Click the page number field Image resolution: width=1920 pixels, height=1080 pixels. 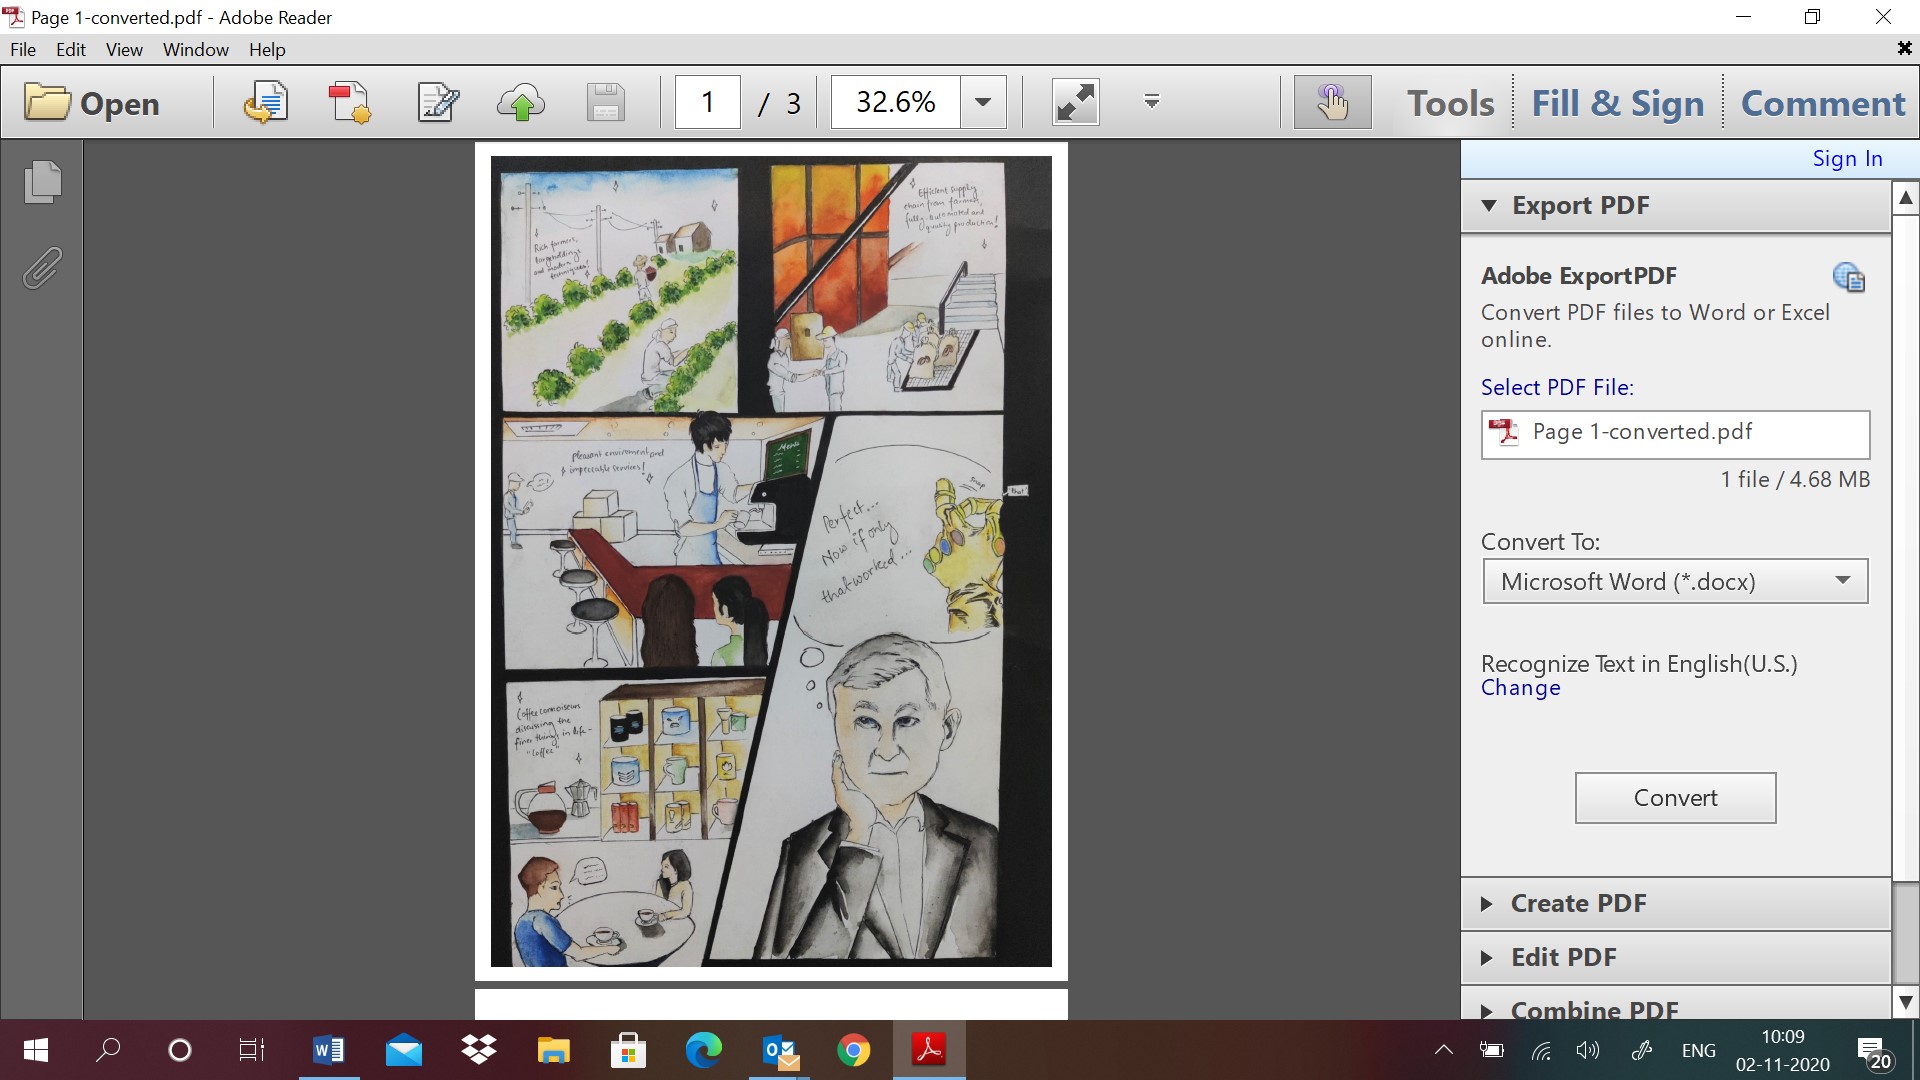click(x=708, y=102)
